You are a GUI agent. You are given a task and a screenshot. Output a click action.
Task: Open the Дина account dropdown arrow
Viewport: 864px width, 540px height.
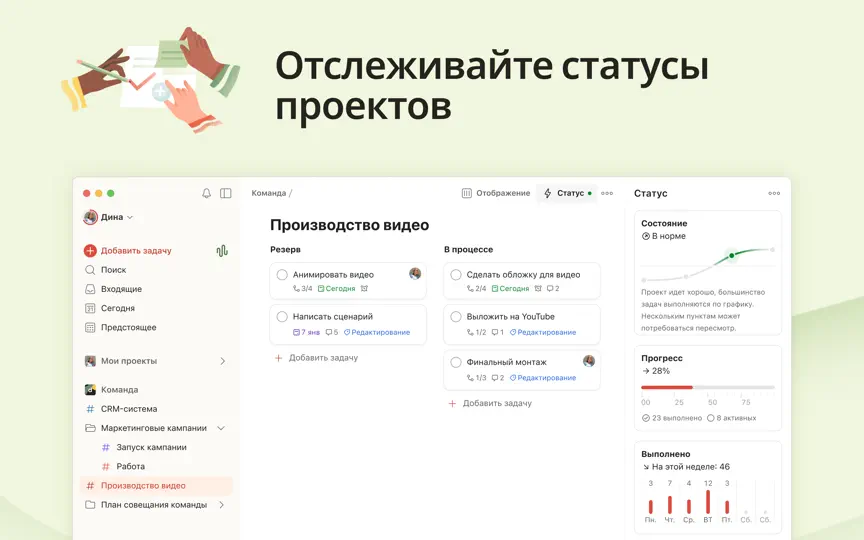[x=130, y=218]
